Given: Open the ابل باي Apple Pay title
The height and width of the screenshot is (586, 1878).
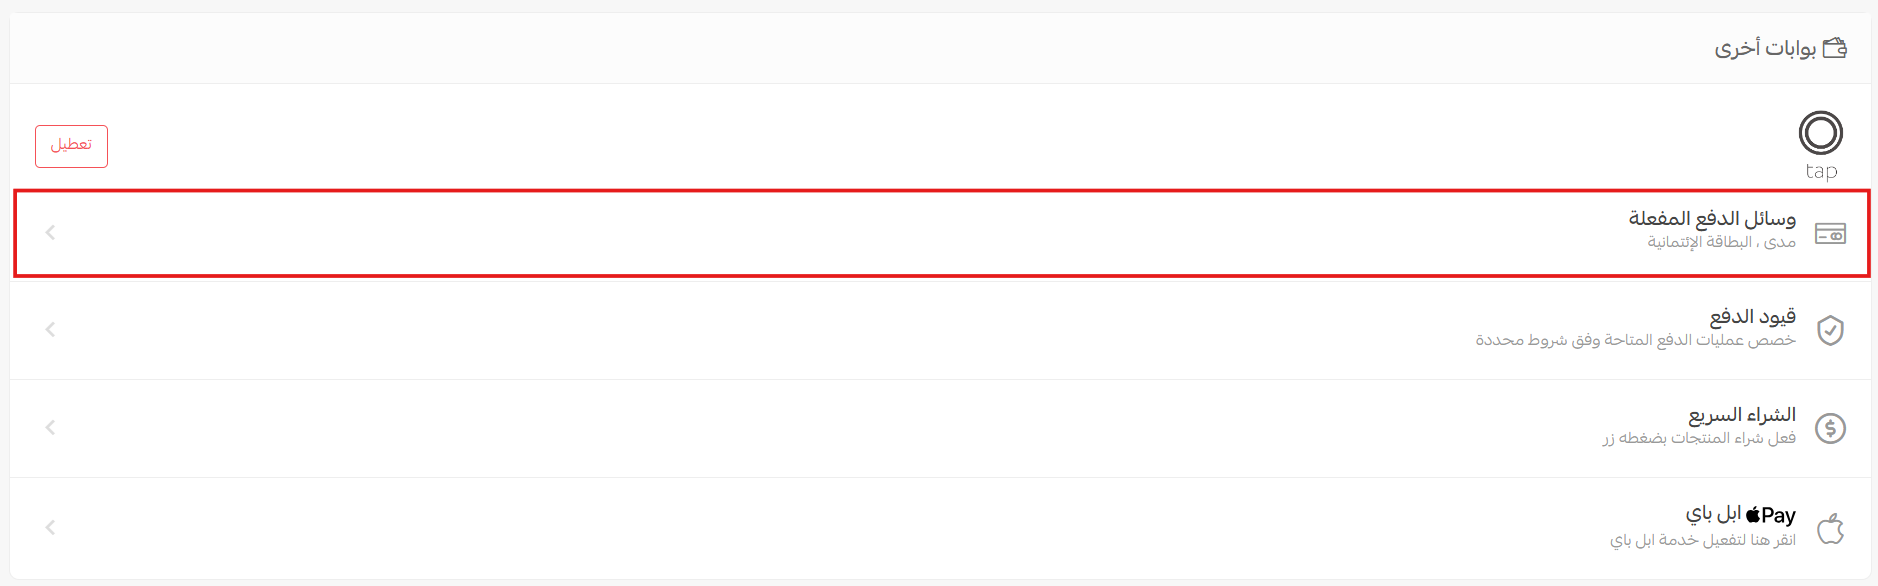Looking at the screenshot, I should pyautogui.click(x=1740, y=515).
